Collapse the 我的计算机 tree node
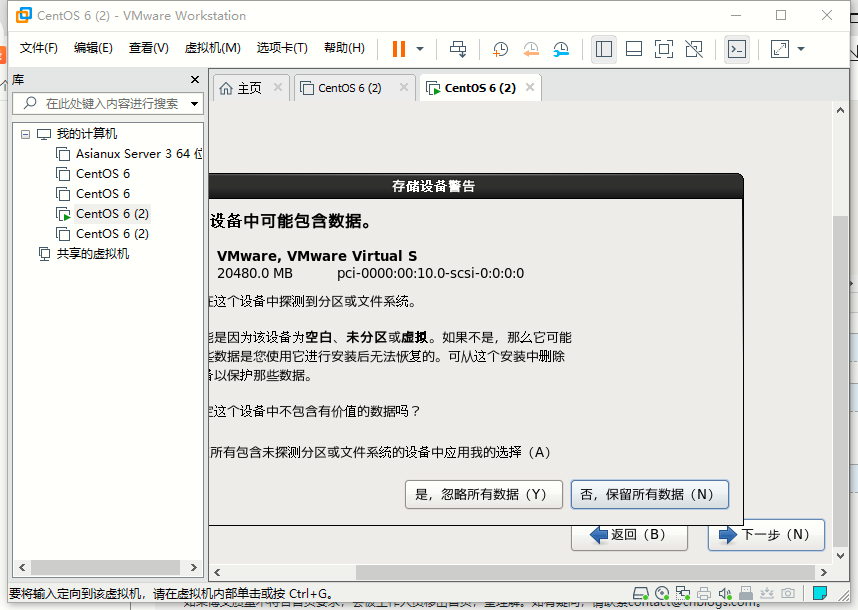858x610 pixels. pos(25,134)
